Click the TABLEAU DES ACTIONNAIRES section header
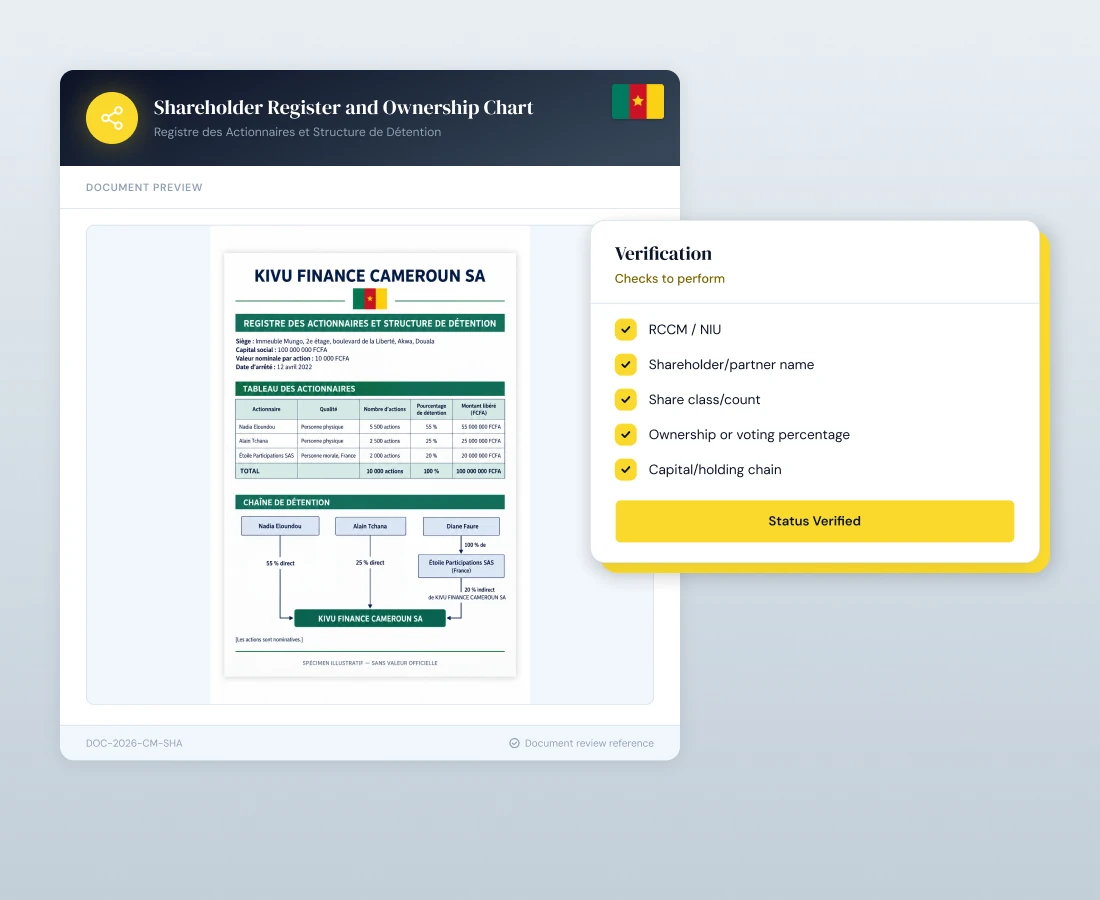 point(370,389)
